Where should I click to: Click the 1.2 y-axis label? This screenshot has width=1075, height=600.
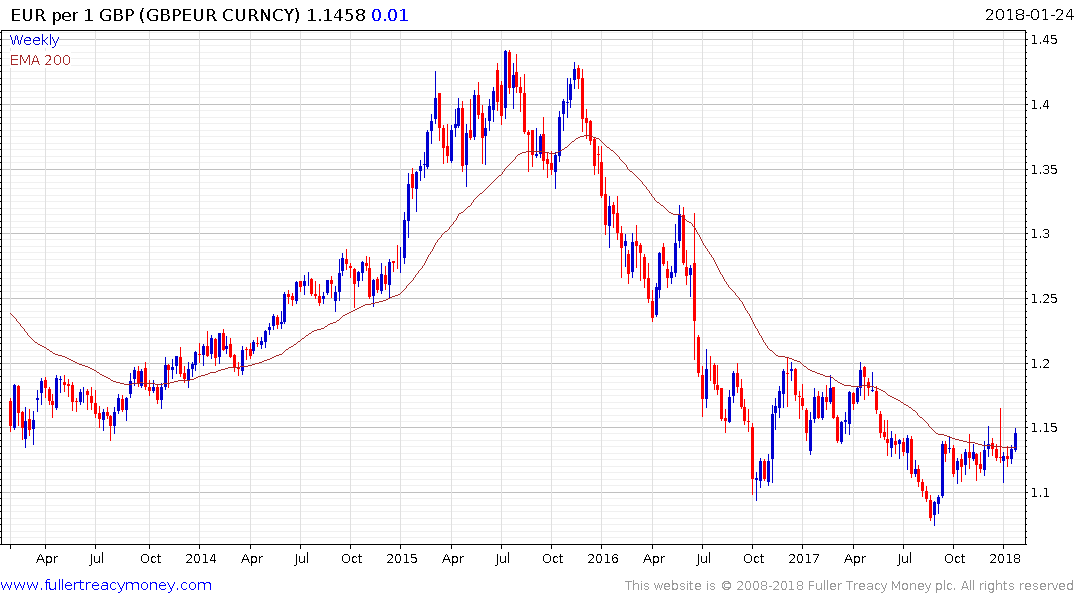tap(1040, 363)
